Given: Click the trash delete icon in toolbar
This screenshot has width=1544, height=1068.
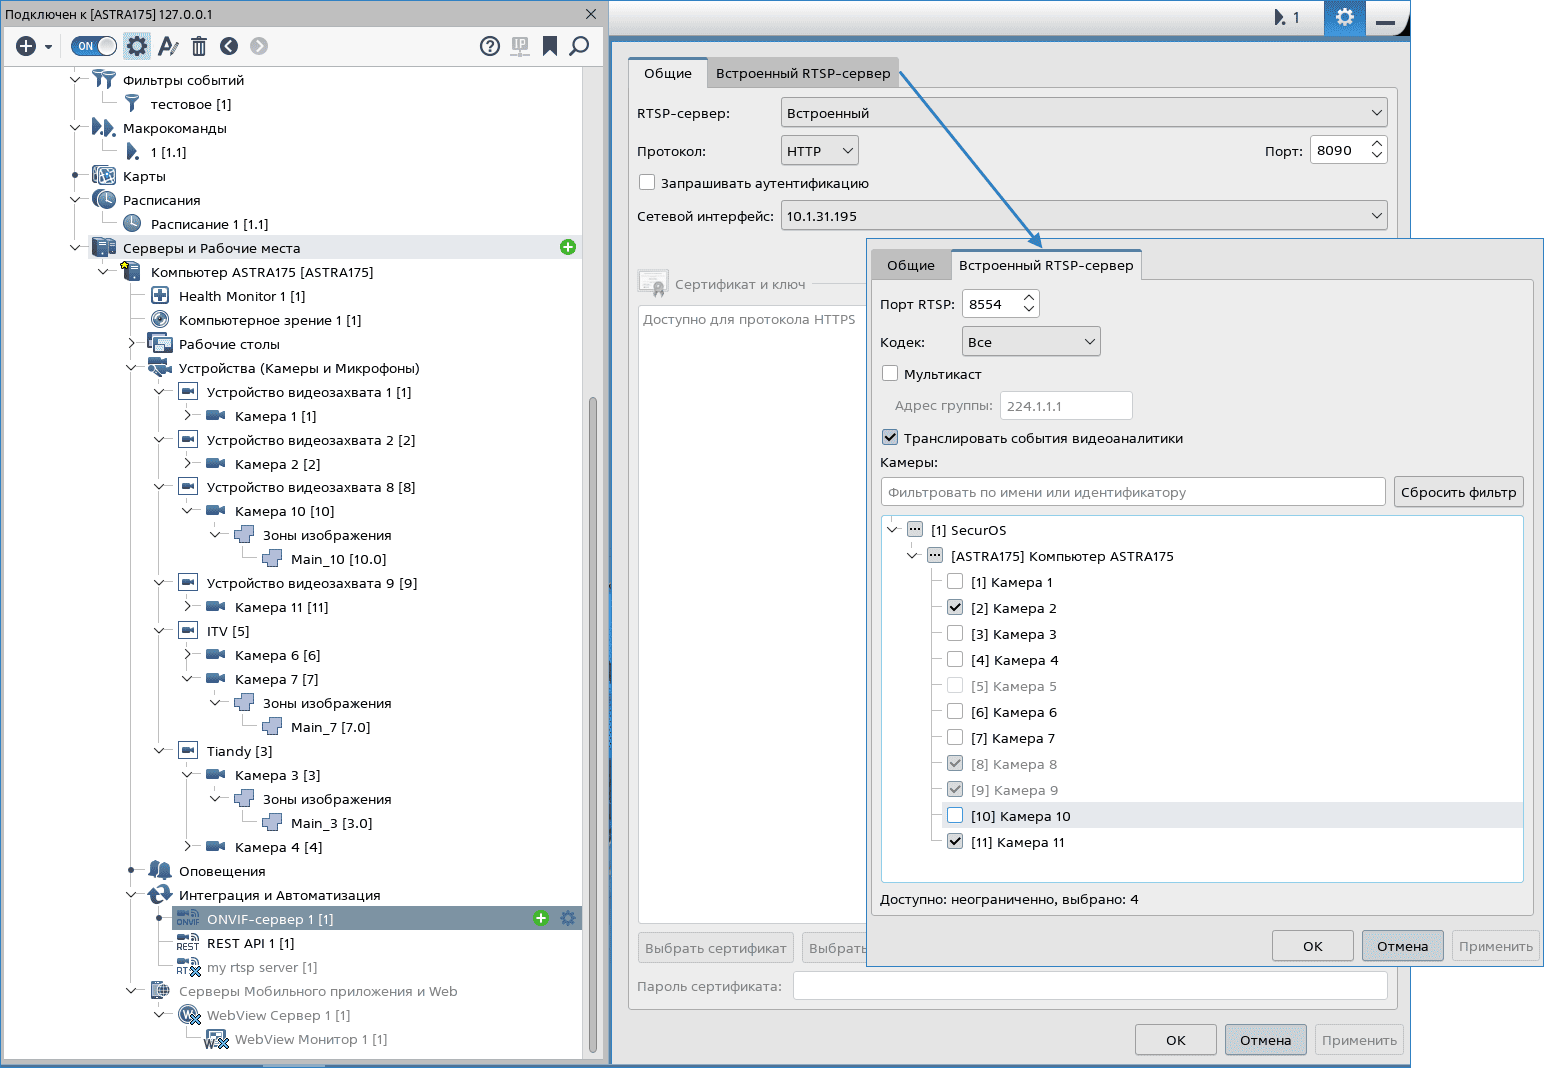Looking at the screenshot, I should pos(199,46).
